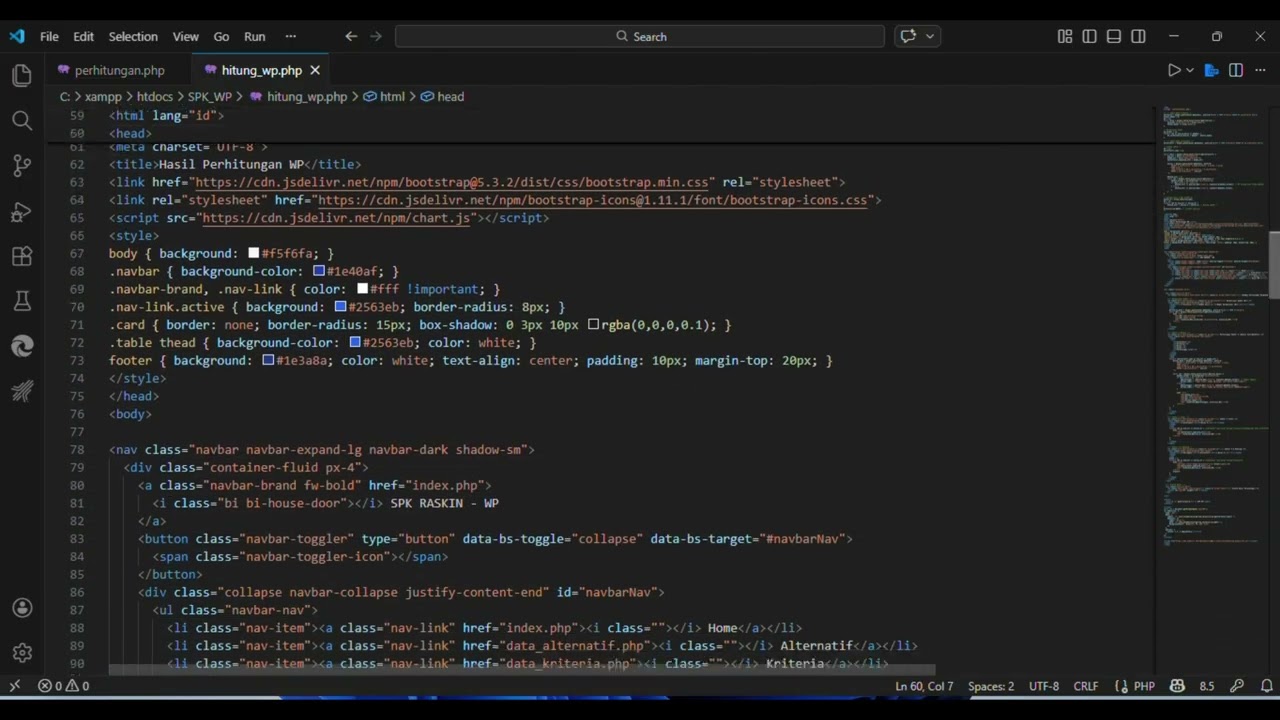
Task: Open the View menu
Action: [185, 36]
